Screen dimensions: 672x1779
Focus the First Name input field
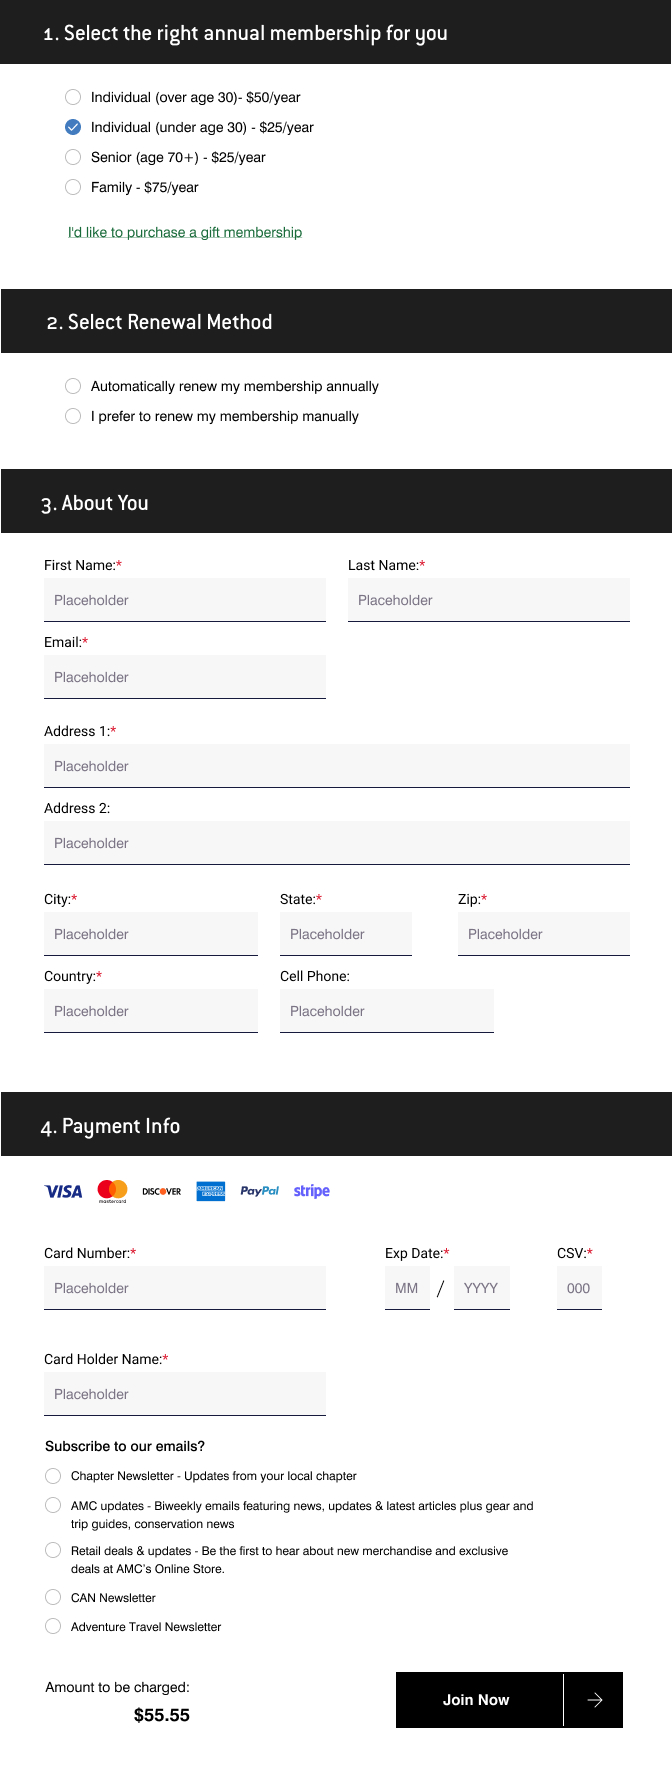[185, 600]
